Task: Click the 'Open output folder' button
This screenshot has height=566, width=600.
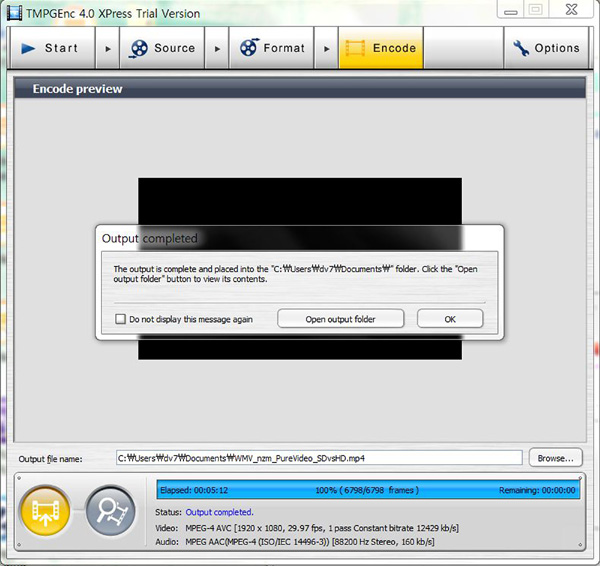Action: [340, 319]
